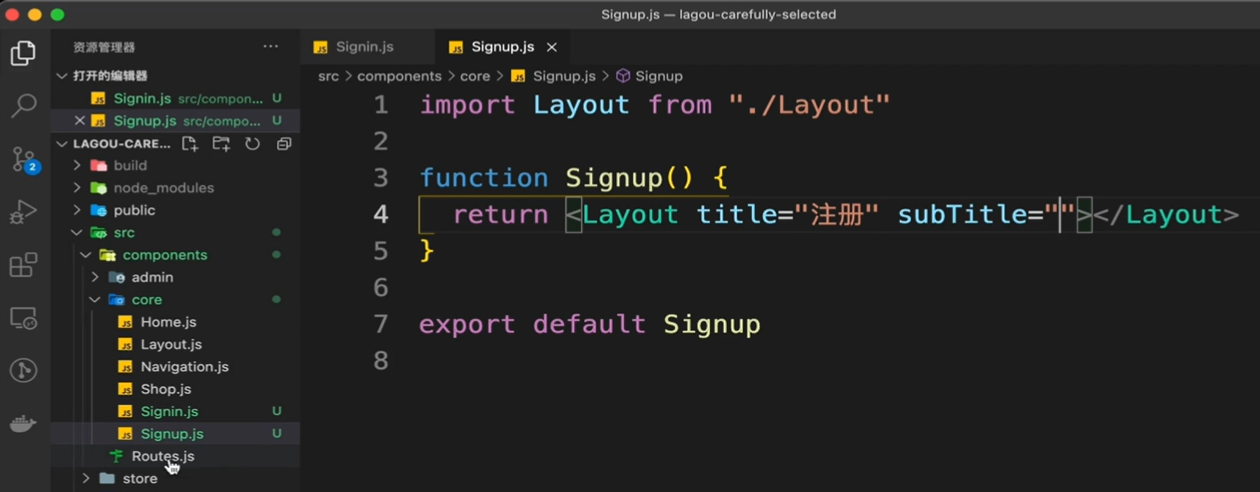Click the src breadcrumb segment
Image resolution: width=1260 pixels, height=492 pixels.
pyautogui.click(x=328, y=76)
